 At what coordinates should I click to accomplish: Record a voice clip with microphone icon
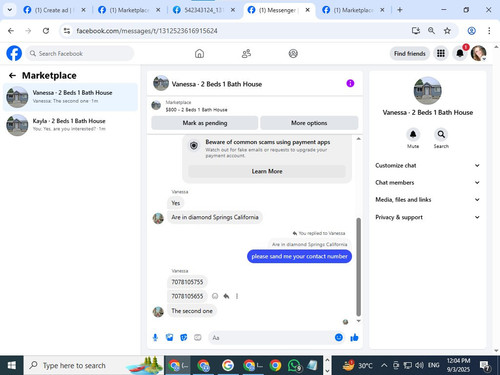(x=155, y=338)
